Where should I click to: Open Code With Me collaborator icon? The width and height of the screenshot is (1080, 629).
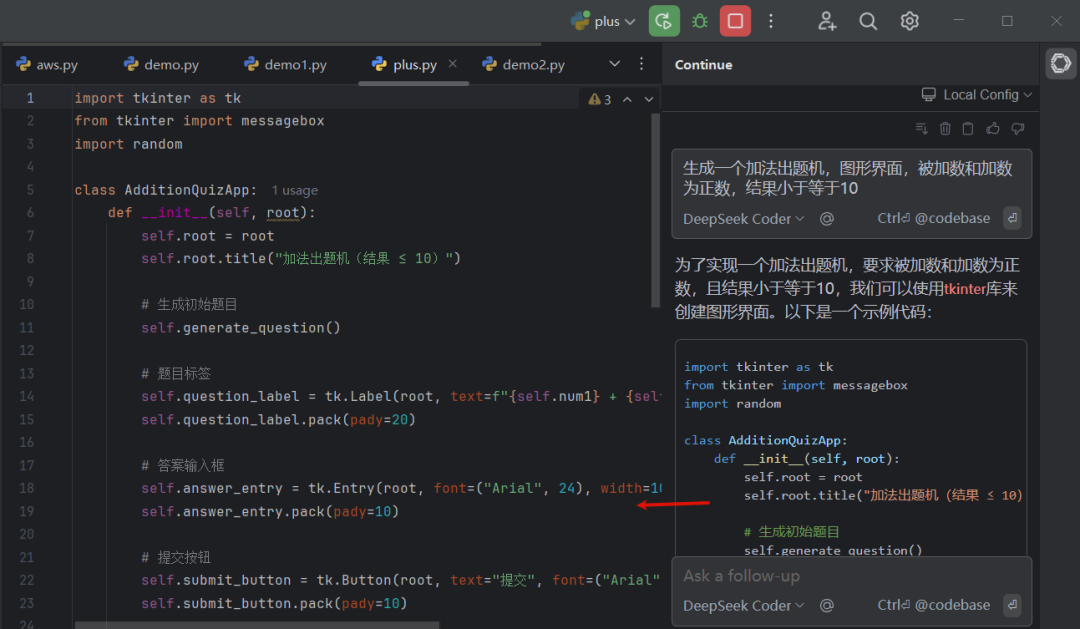[827, 20]
